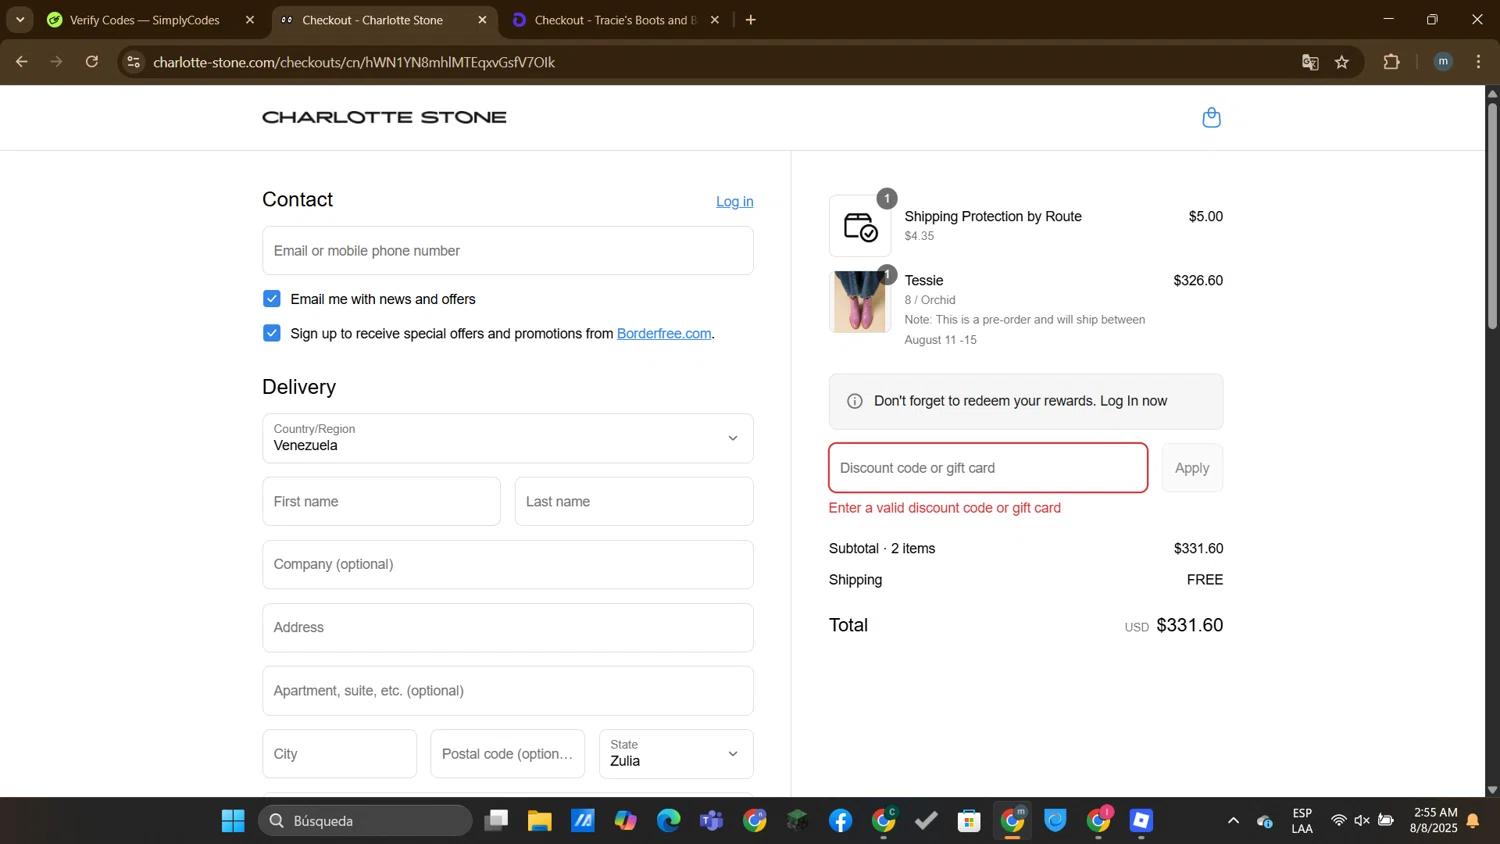Open the Wi-Fi network tray icon

click(1338, 821)
